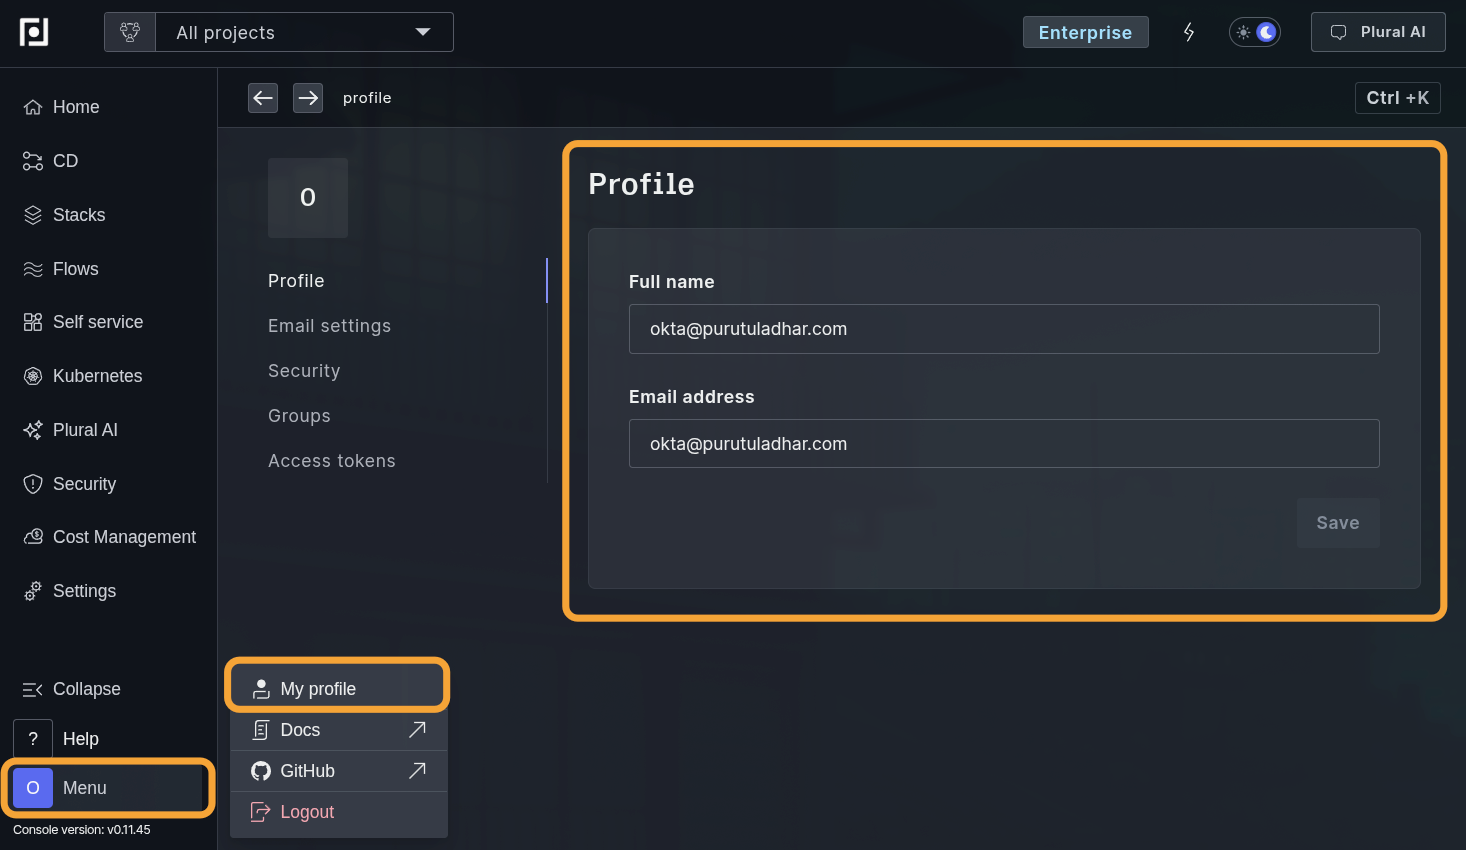Click the lightning bolt icon in header
Screen dimensions: 1466x850
(x=1189, y=32)
